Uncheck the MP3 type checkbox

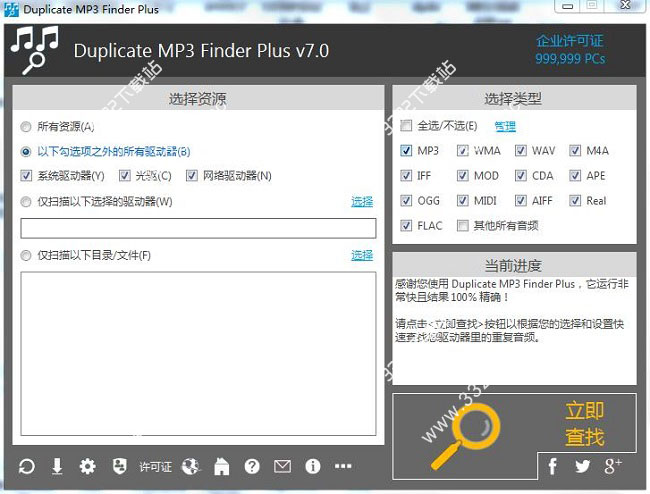406,150
